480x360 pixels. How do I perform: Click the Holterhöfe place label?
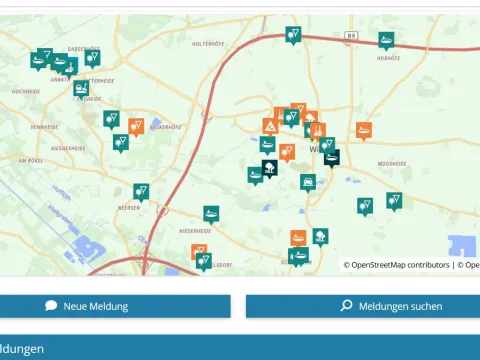(x=208, y=44)
